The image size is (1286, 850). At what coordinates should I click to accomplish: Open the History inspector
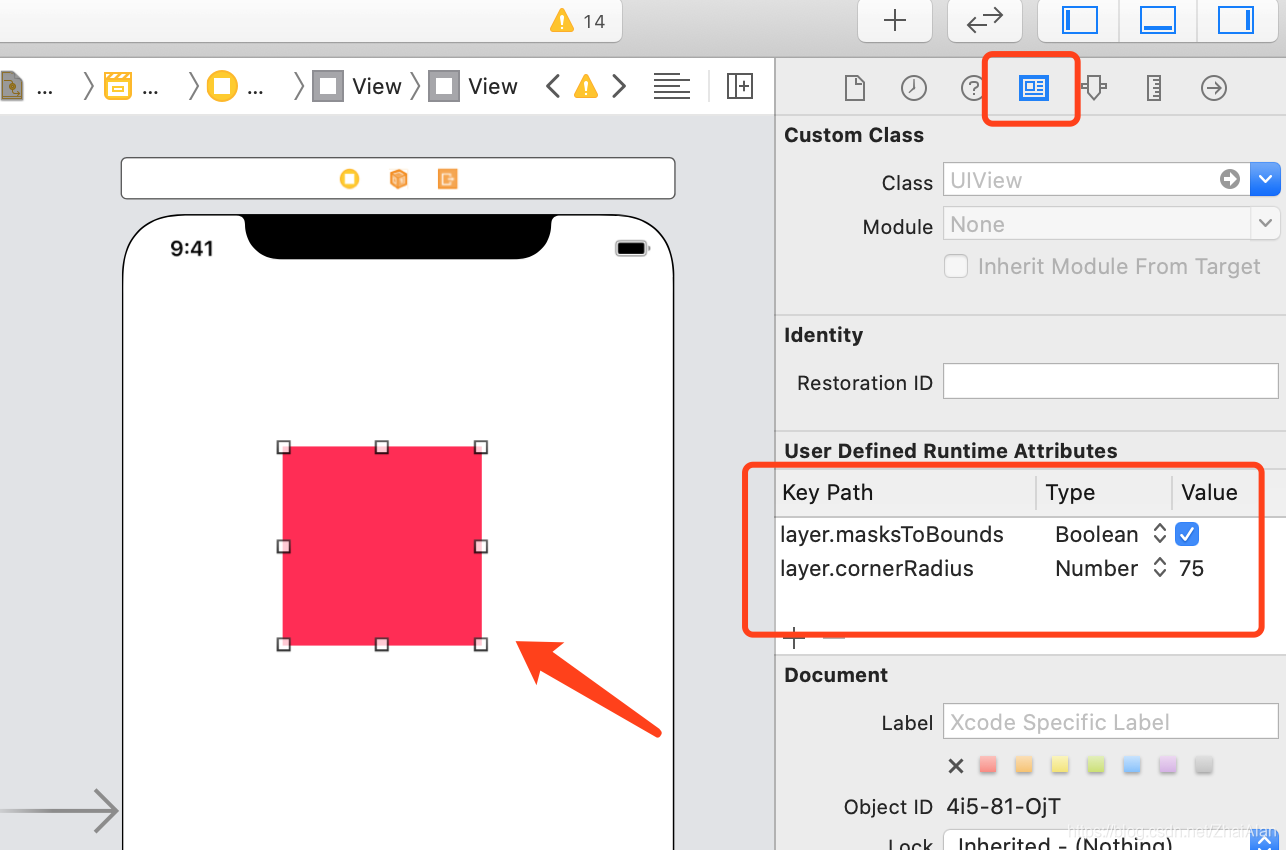(913, 87)
